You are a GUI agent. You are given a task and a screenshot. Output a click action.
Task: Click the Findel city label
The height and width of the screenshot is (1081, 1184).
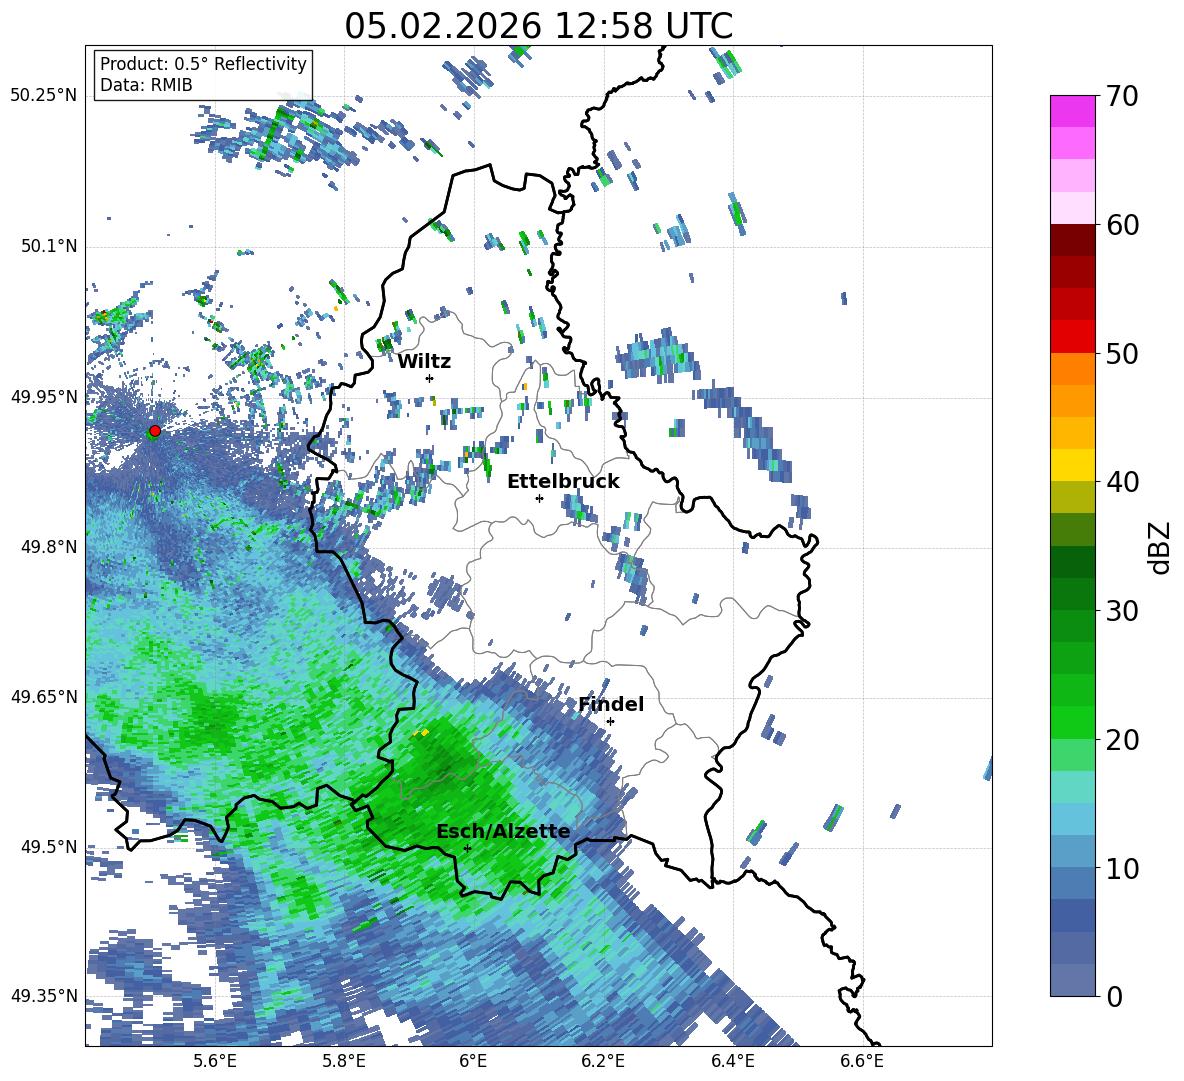(611, 704)
